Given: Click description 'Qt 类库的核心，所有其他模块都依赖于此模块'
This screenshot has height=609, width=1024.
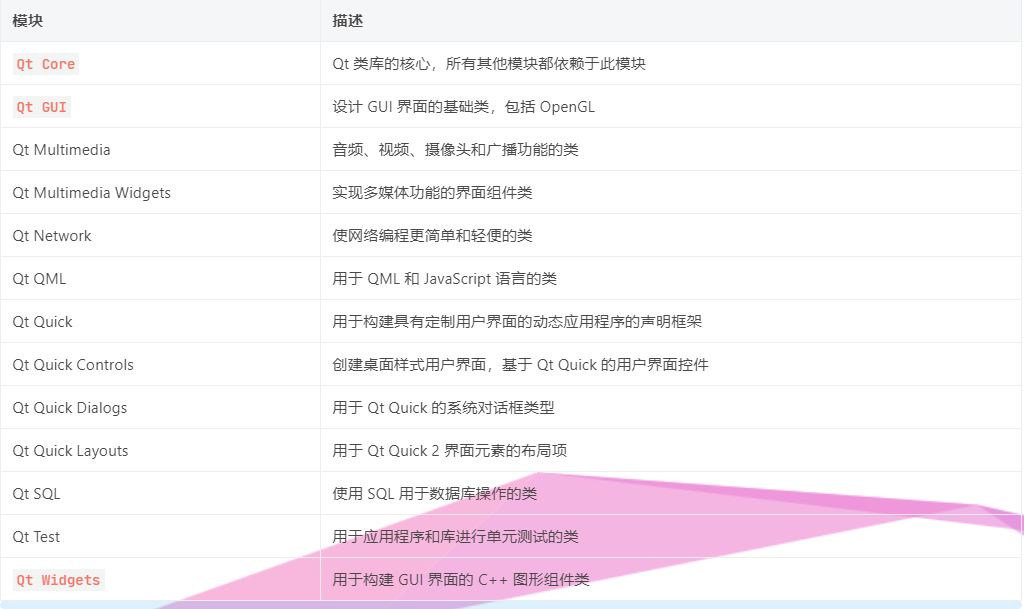Looking at the screenshot, I should (x=488, y=64).
